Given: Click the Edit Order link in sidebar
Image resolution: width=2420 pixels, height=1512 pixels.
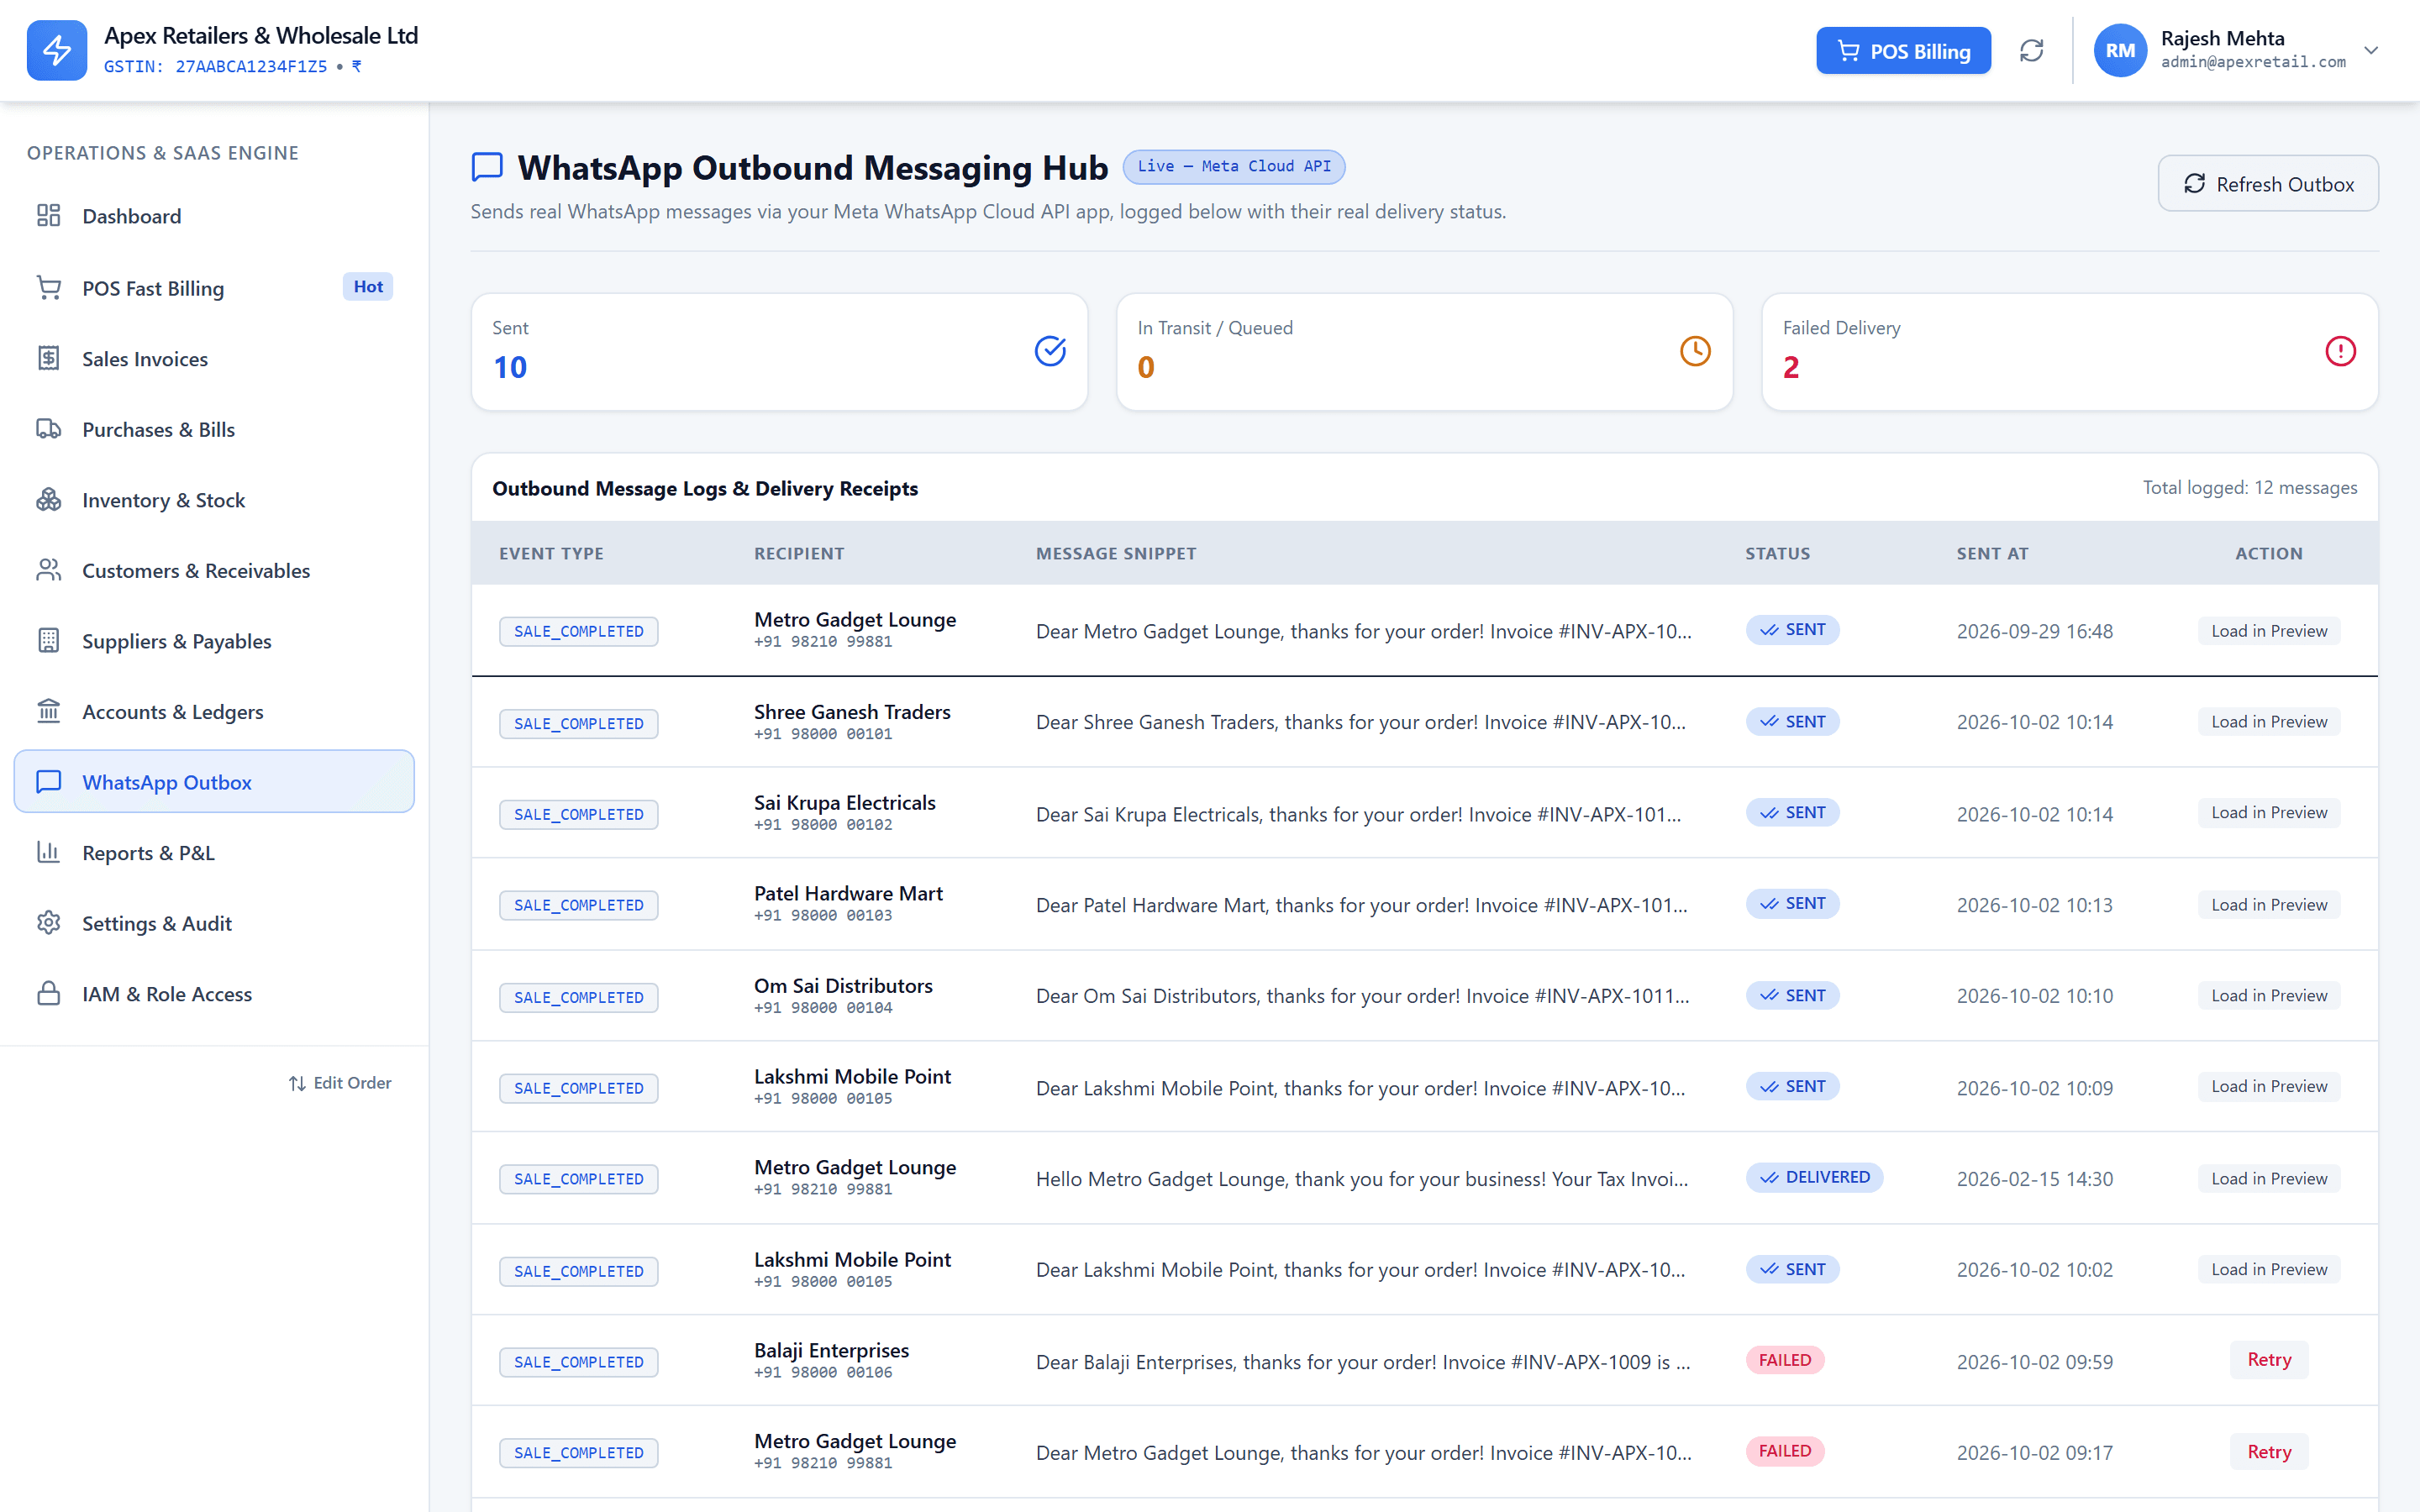Looking at the screenshot, I should (340, 1083).
